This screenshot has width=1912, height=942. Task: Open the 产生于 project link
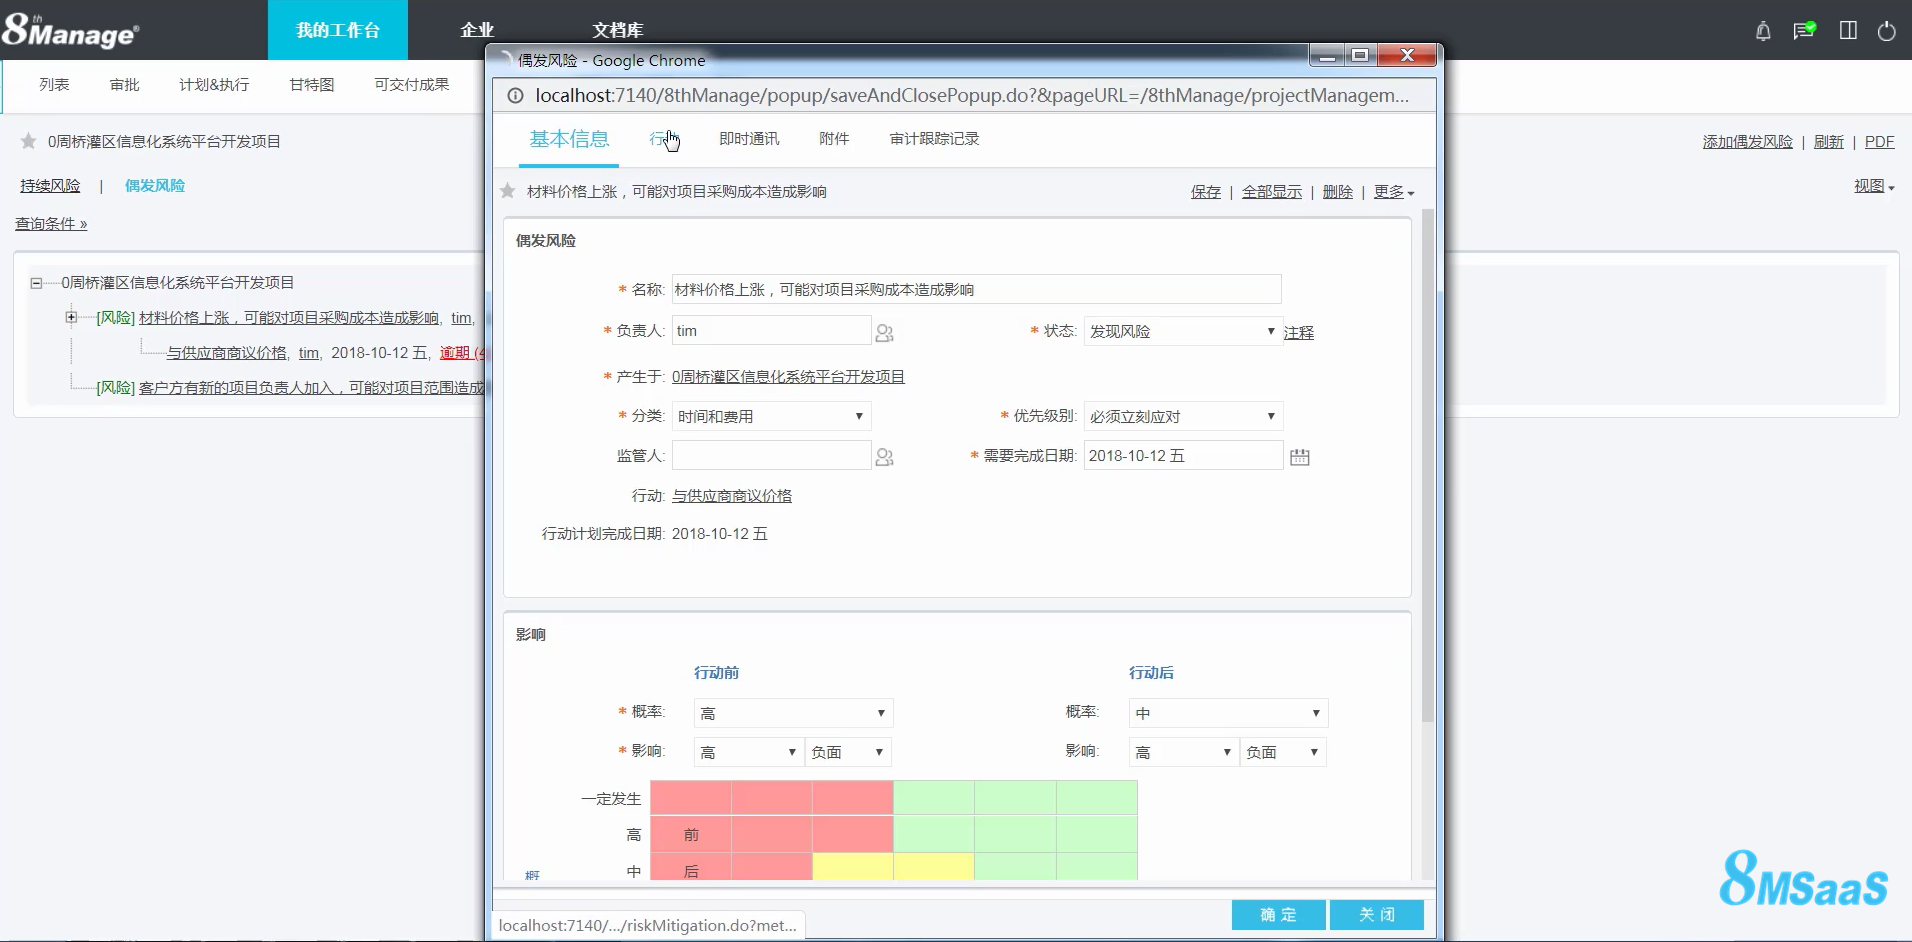(788, 377)
